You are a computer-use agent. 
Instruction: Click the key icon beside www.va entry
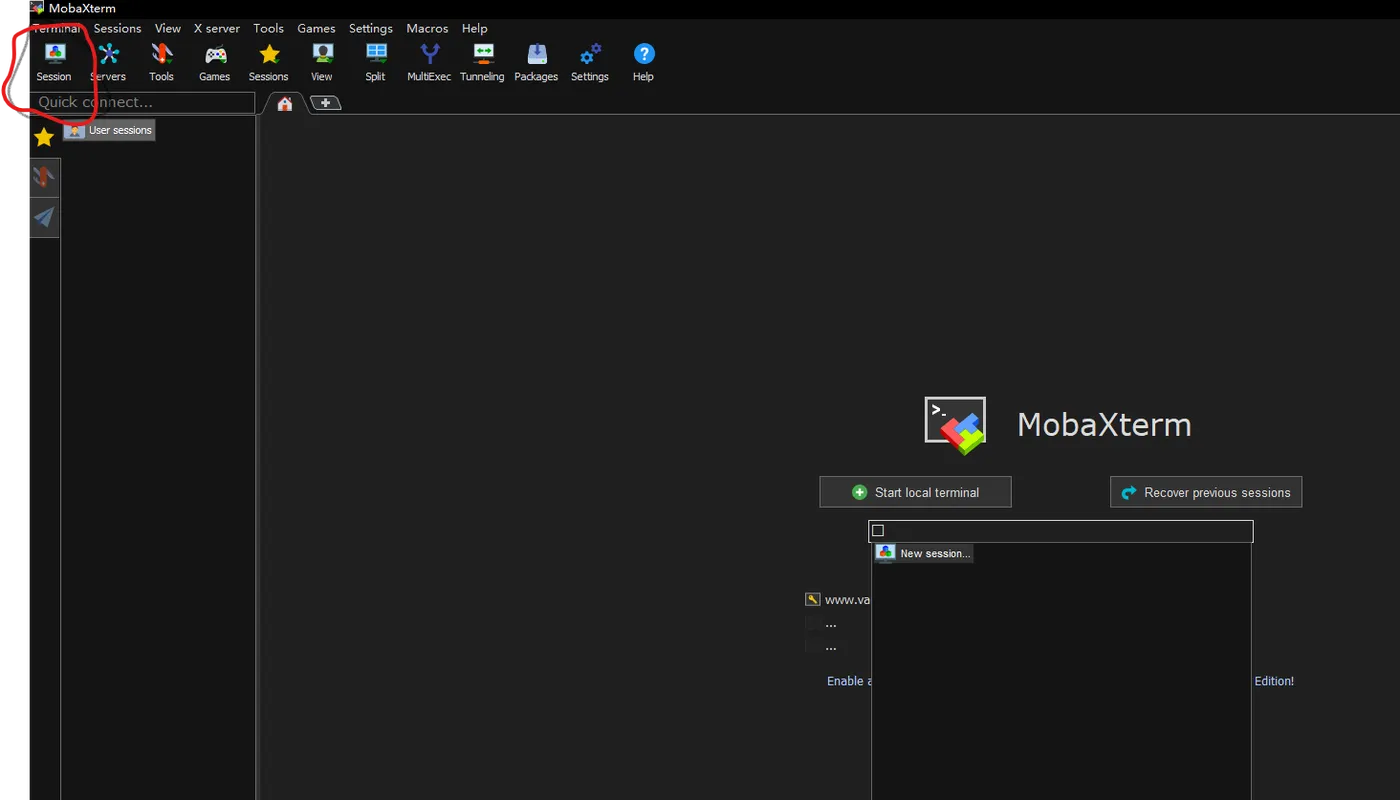813,600
